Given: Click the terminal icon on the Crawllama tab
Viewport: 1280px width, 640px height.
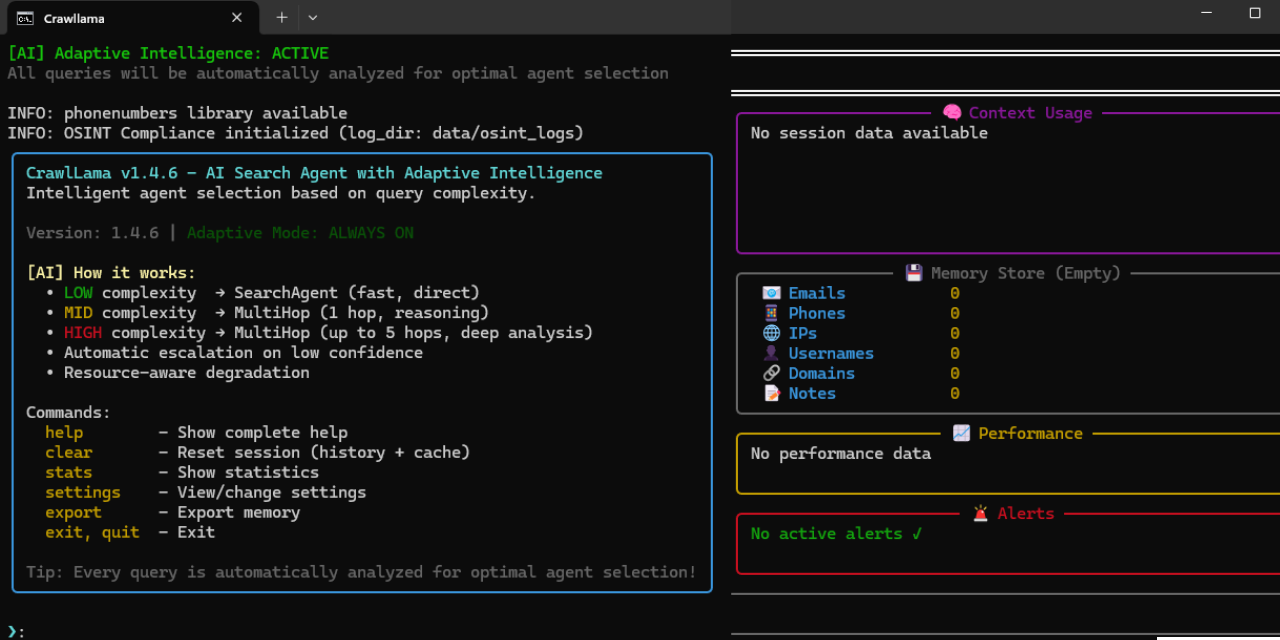Looking at the screenshot, I should click(x=25, y=19).
